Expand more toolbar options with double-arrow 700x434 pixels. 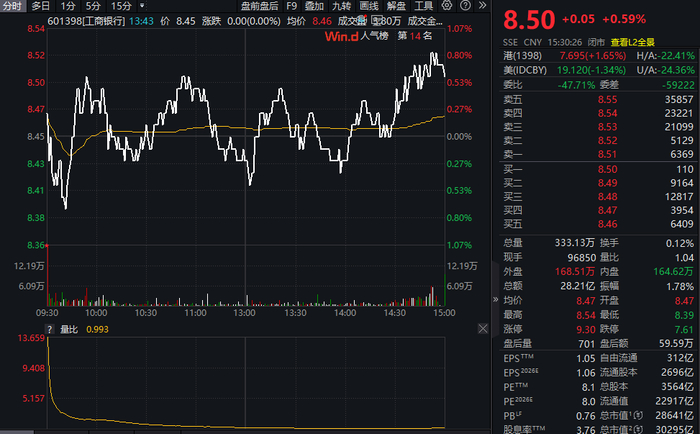(483, 5)
